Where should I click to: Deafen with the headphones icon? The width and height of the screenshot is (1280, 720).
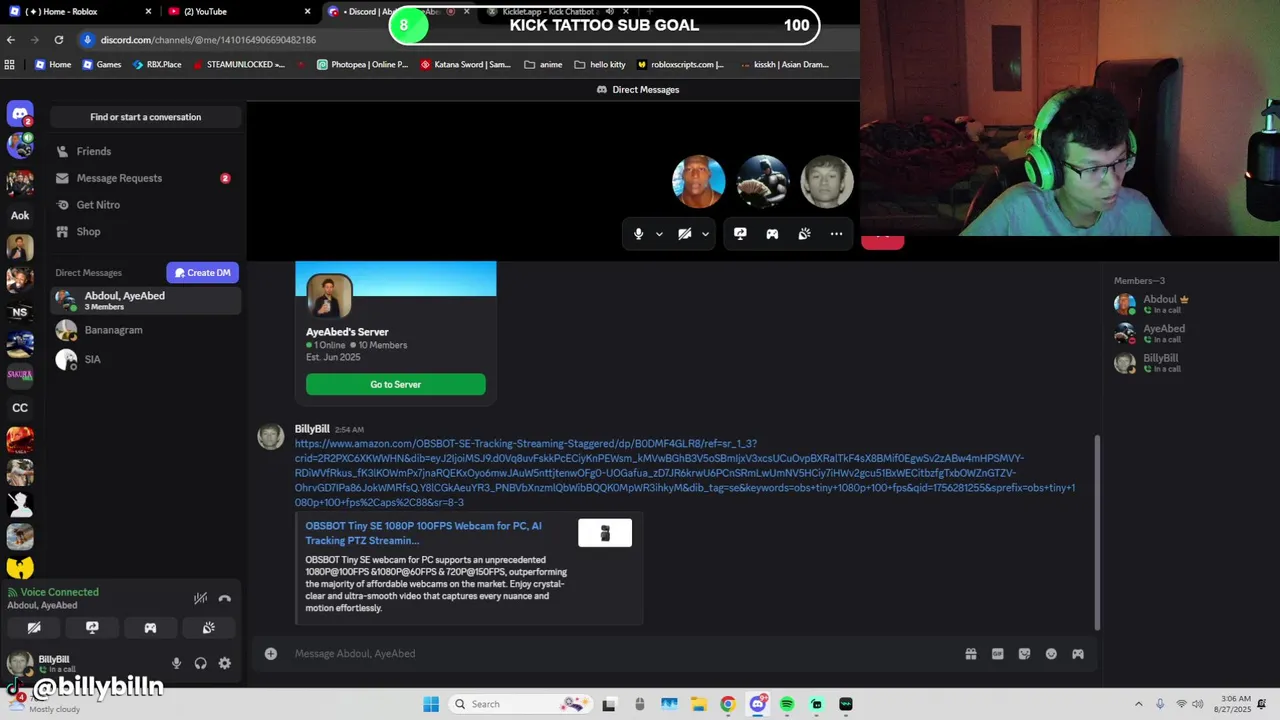pyautogui.click(x=200, y=663)
